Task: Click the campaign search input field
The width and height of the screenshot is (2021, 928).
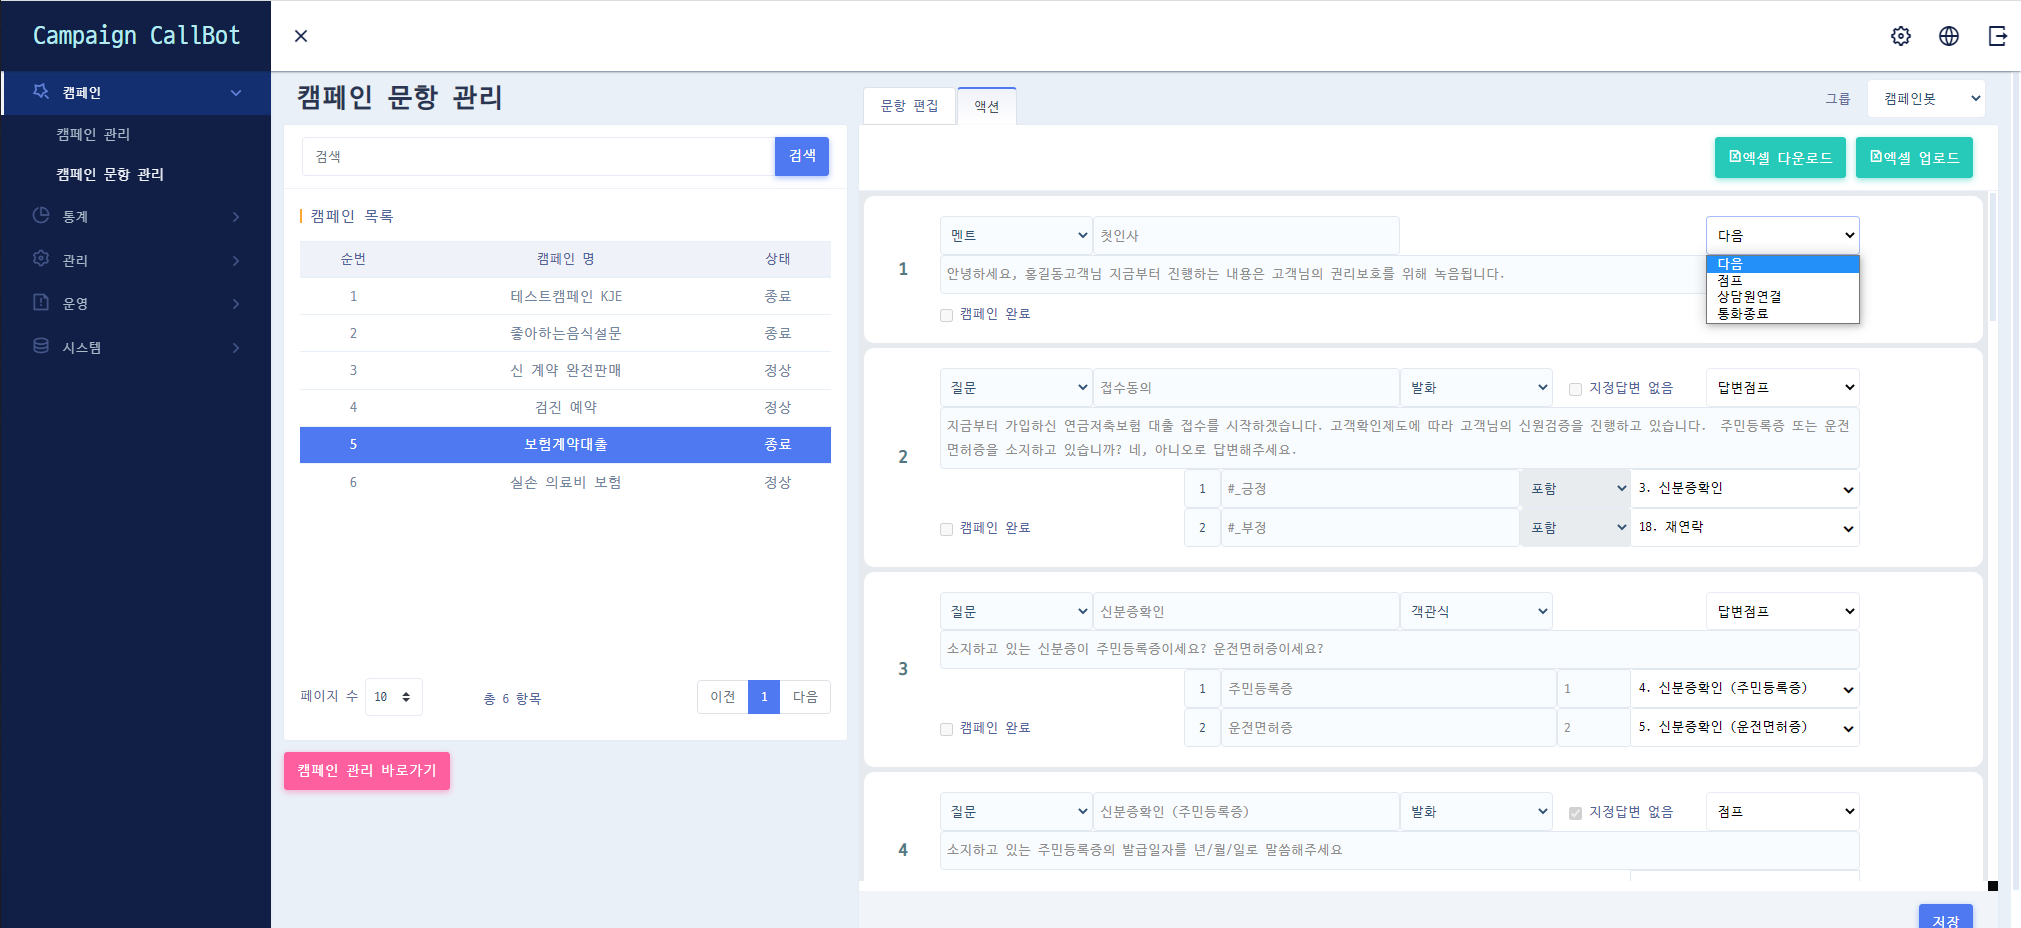Action: 538,157
